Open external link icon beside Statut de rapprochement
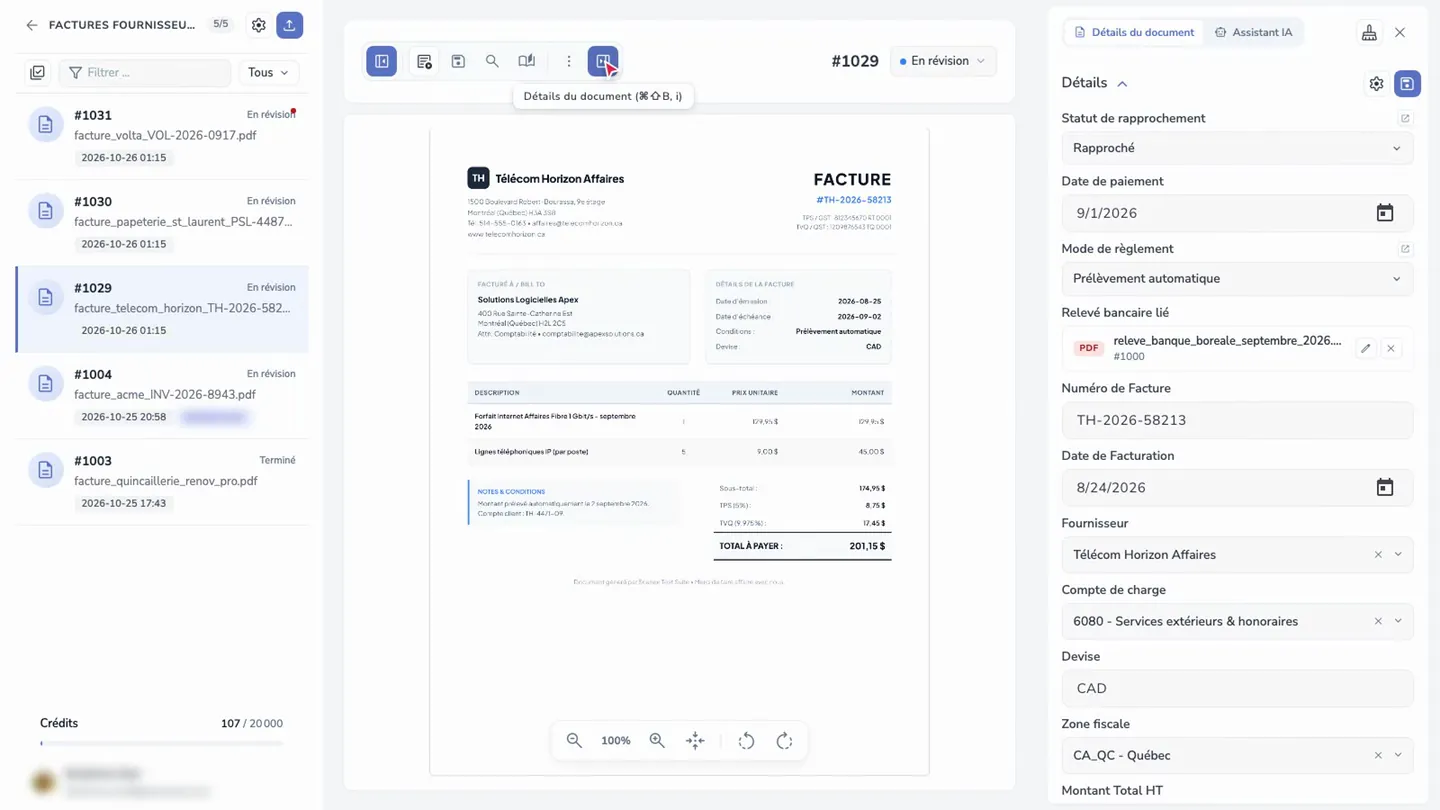Image resolution: width=1440 pixels, height=810 pixels. click(x=1405, y=118)
